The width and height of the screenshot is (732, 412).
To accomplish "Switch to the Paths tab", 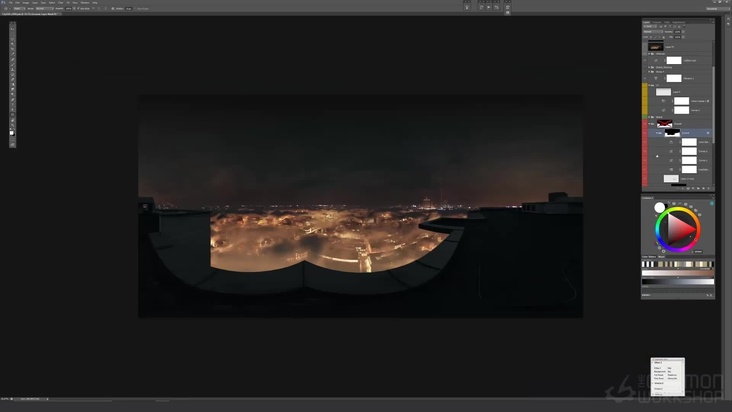I will 667,22.
